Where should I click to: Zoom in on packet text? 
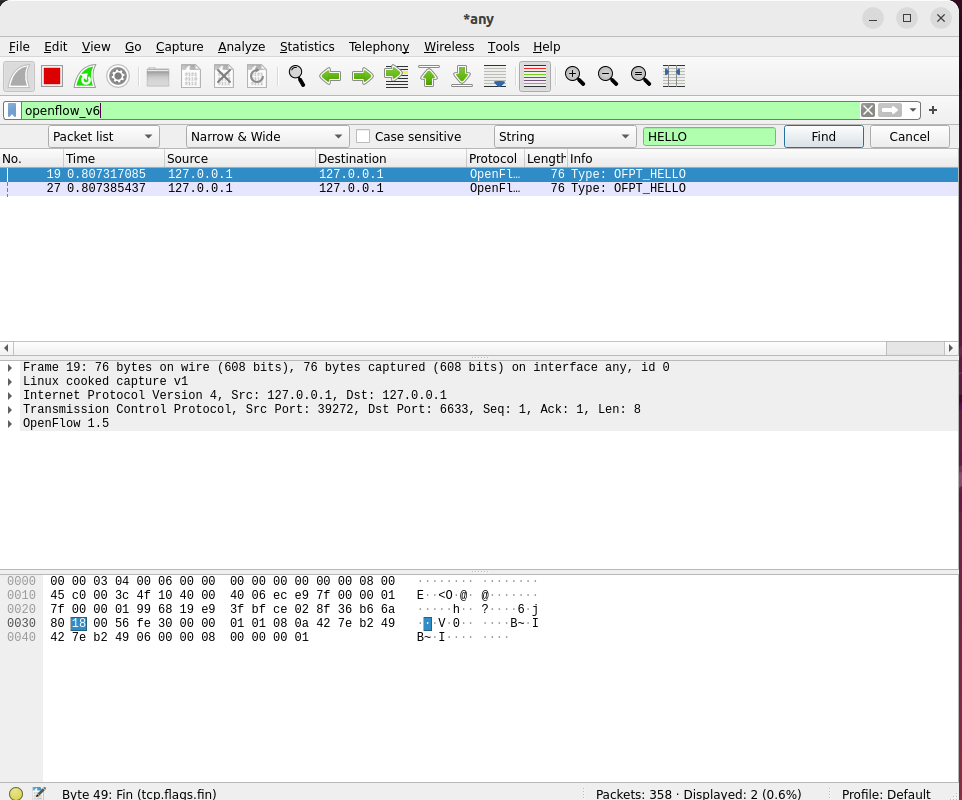[x=575, y=76]
